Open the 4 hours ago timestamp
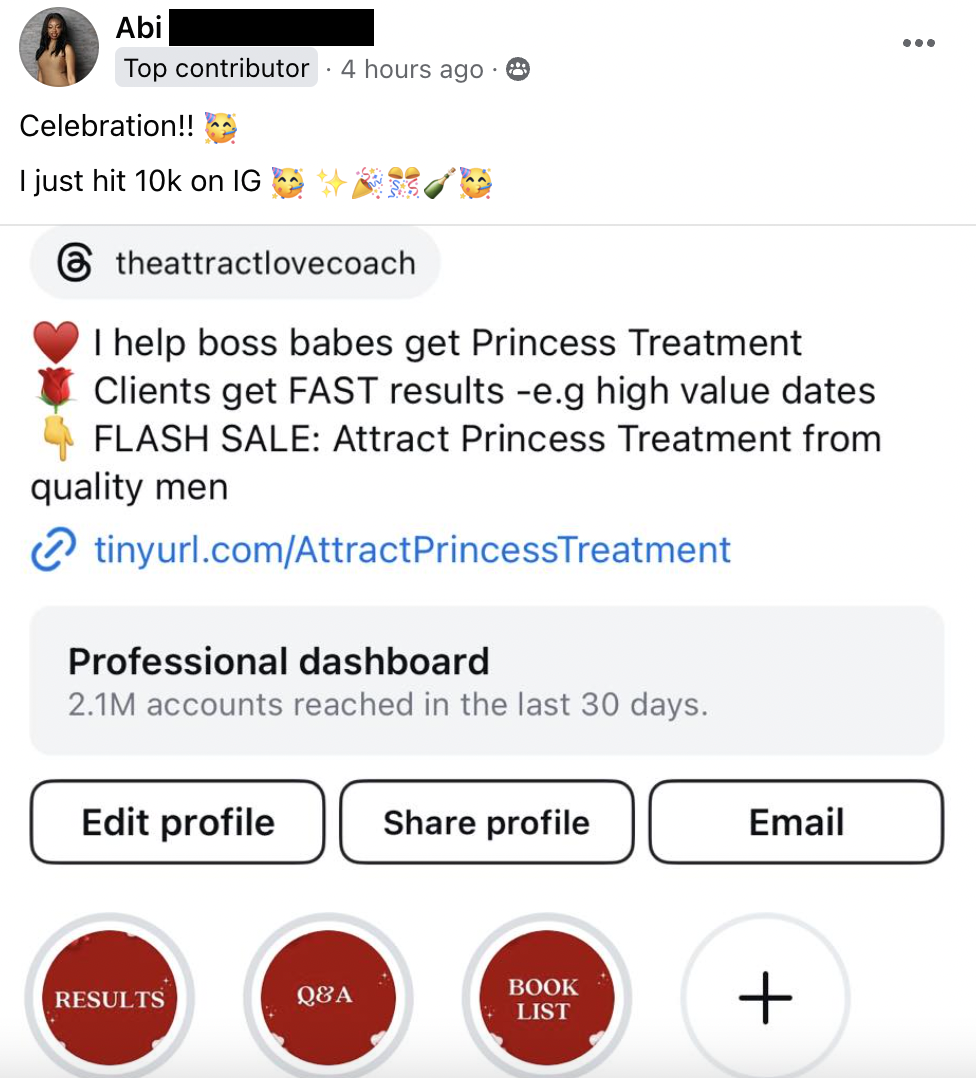Viewport: 976px width, 1078px height. tap(412, 70)
